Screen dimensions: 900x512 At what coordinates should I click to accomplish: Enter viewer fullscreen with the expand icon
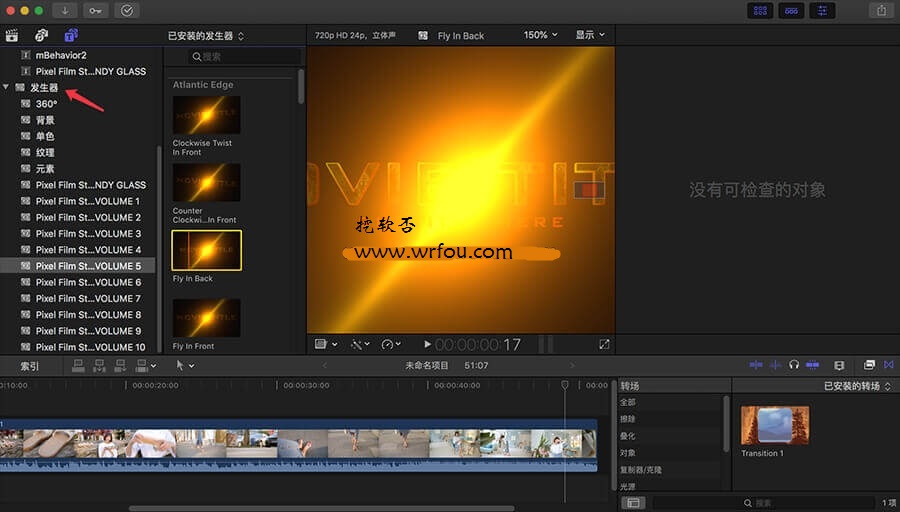pyautogui.click(x=604, y=344)
